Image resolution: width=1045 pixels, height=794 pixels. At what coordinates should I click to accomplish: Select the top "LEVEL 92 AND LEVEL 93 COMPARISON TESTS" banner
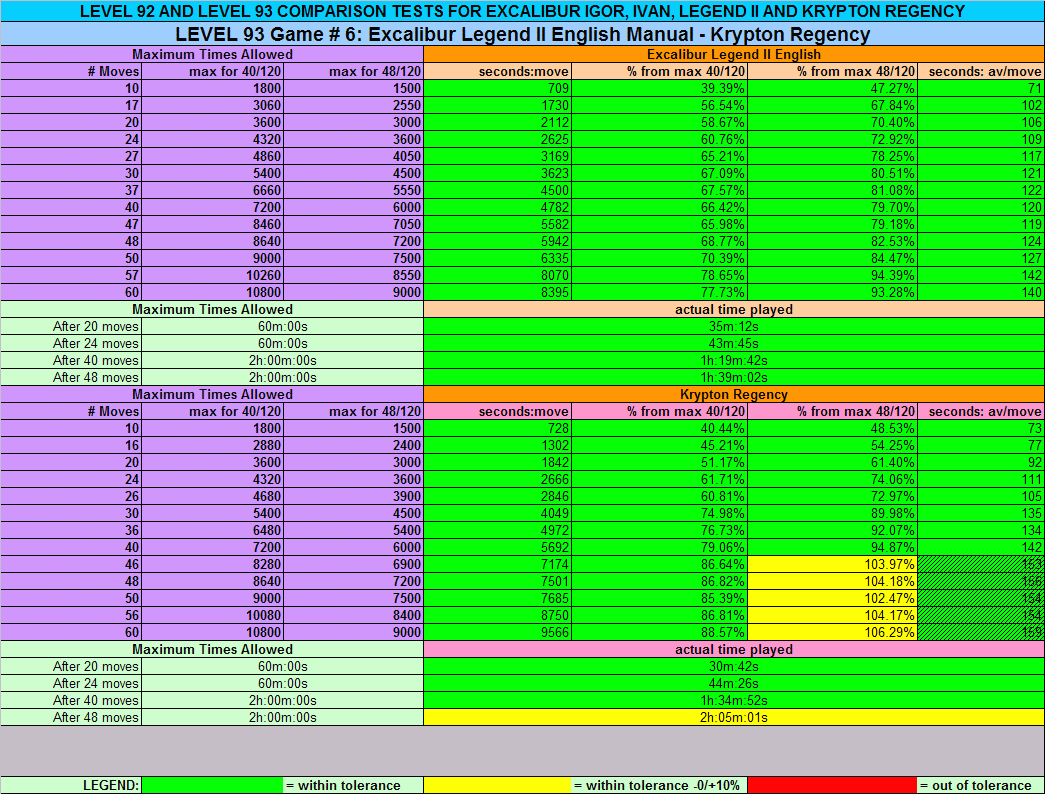coord(522,11)
